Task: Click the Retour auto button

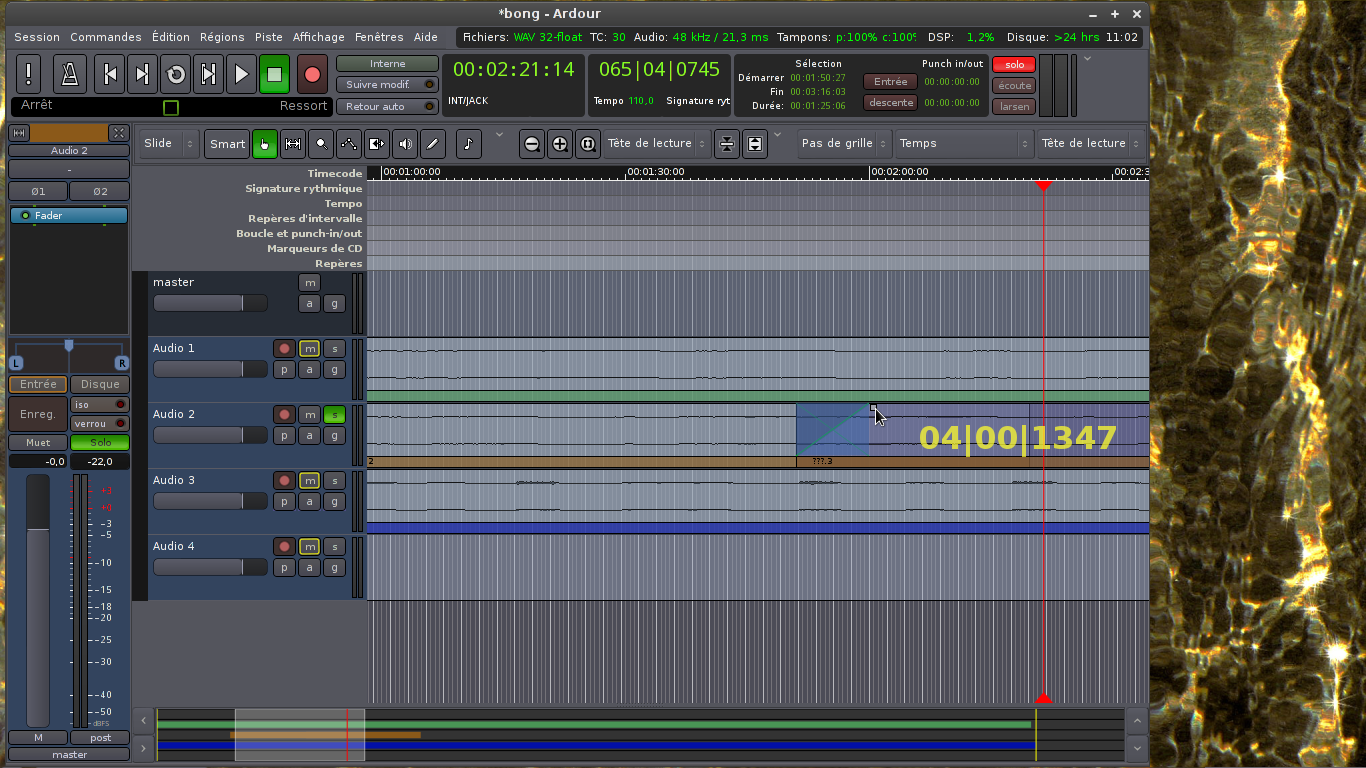Action: (x=386, y=107)
